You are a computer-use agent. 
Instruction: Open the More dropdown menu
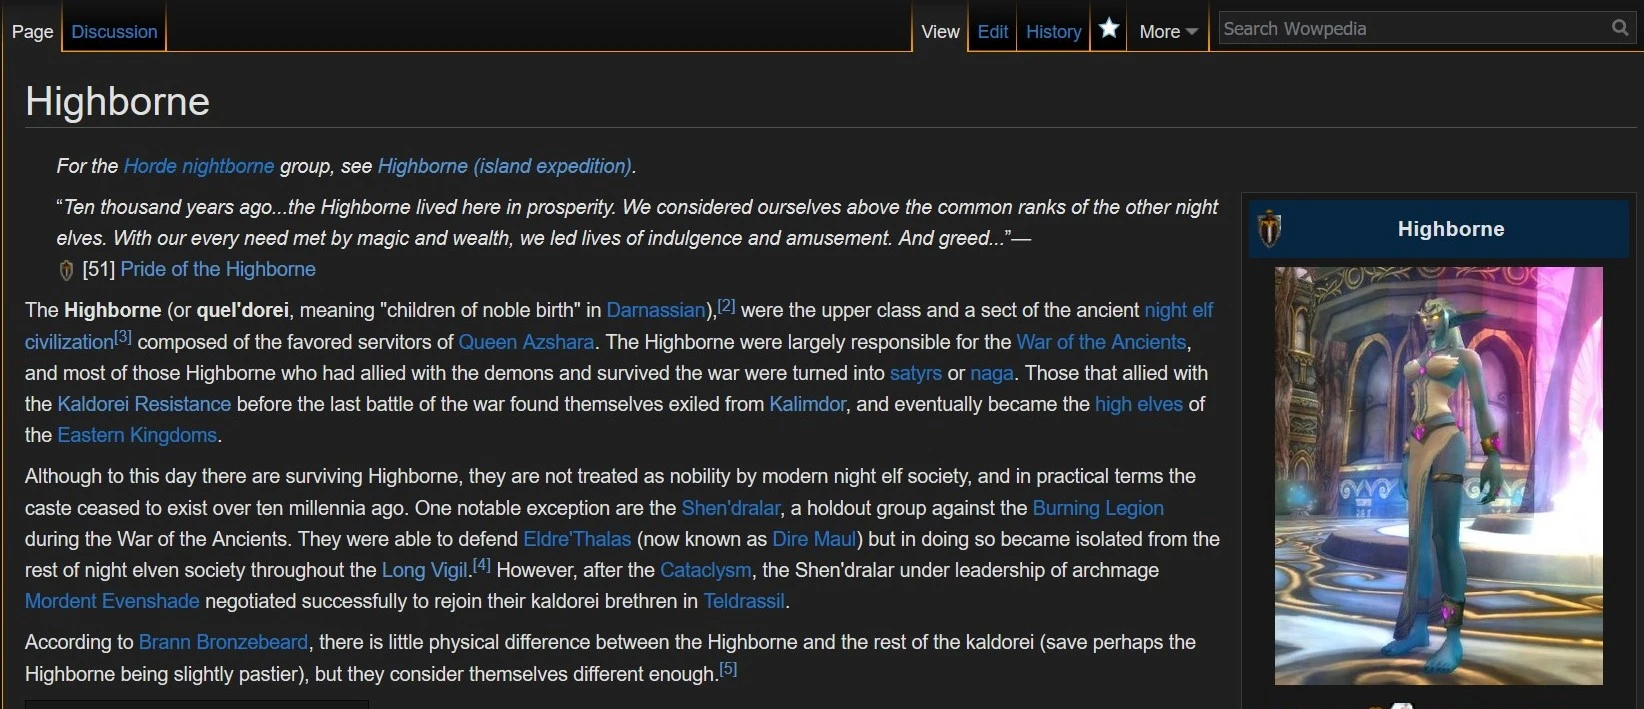[x=1168, y=32]
